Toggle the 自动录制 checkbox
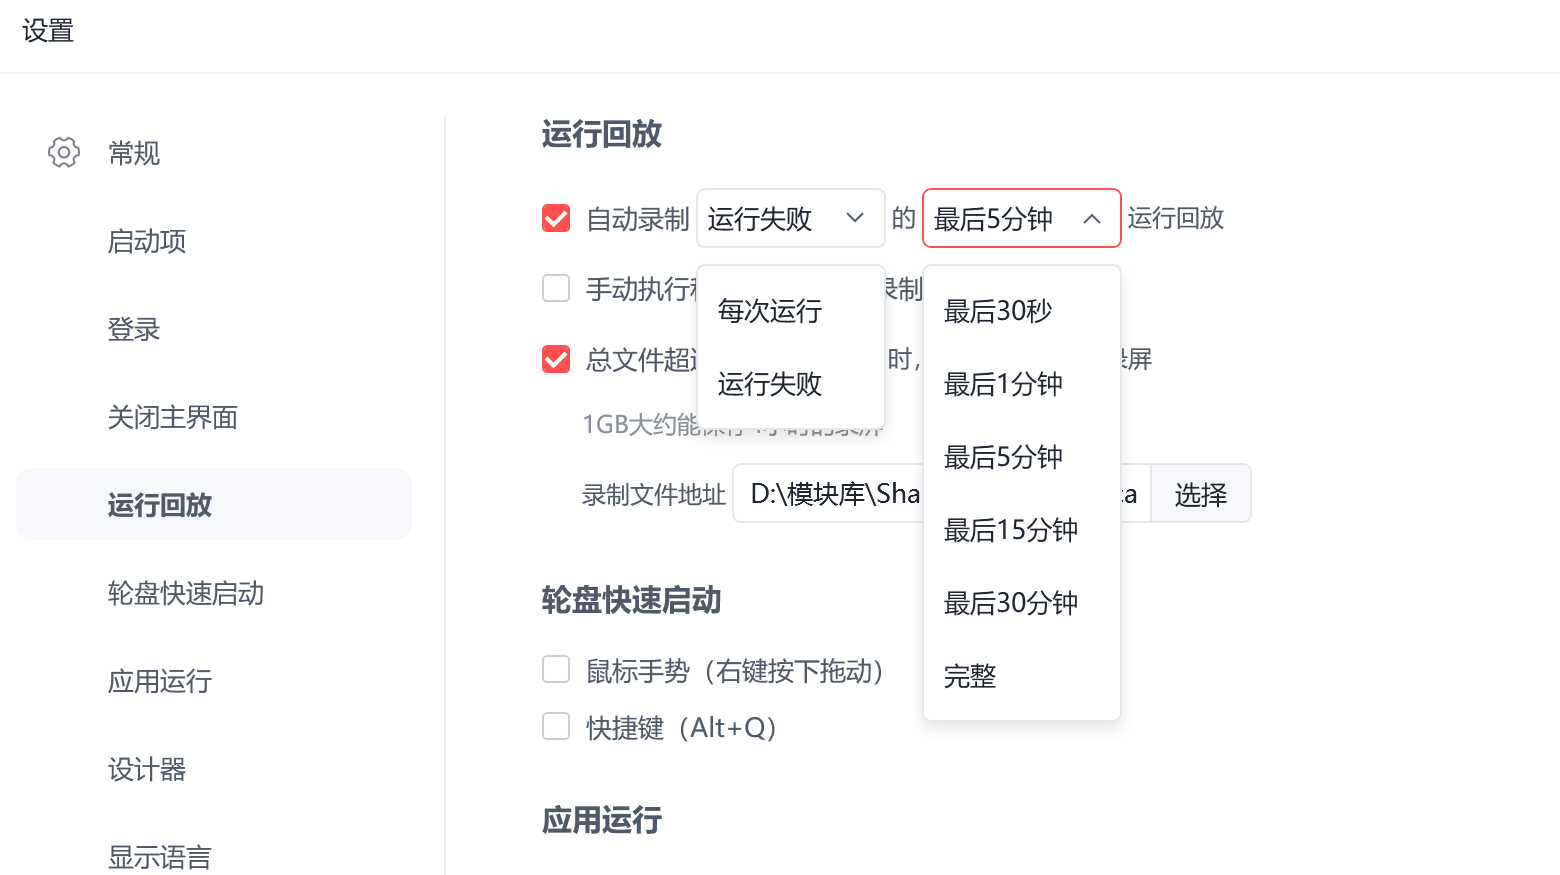Image resolution: width=1560 pixels, height=875 pixels. point(556,219)
